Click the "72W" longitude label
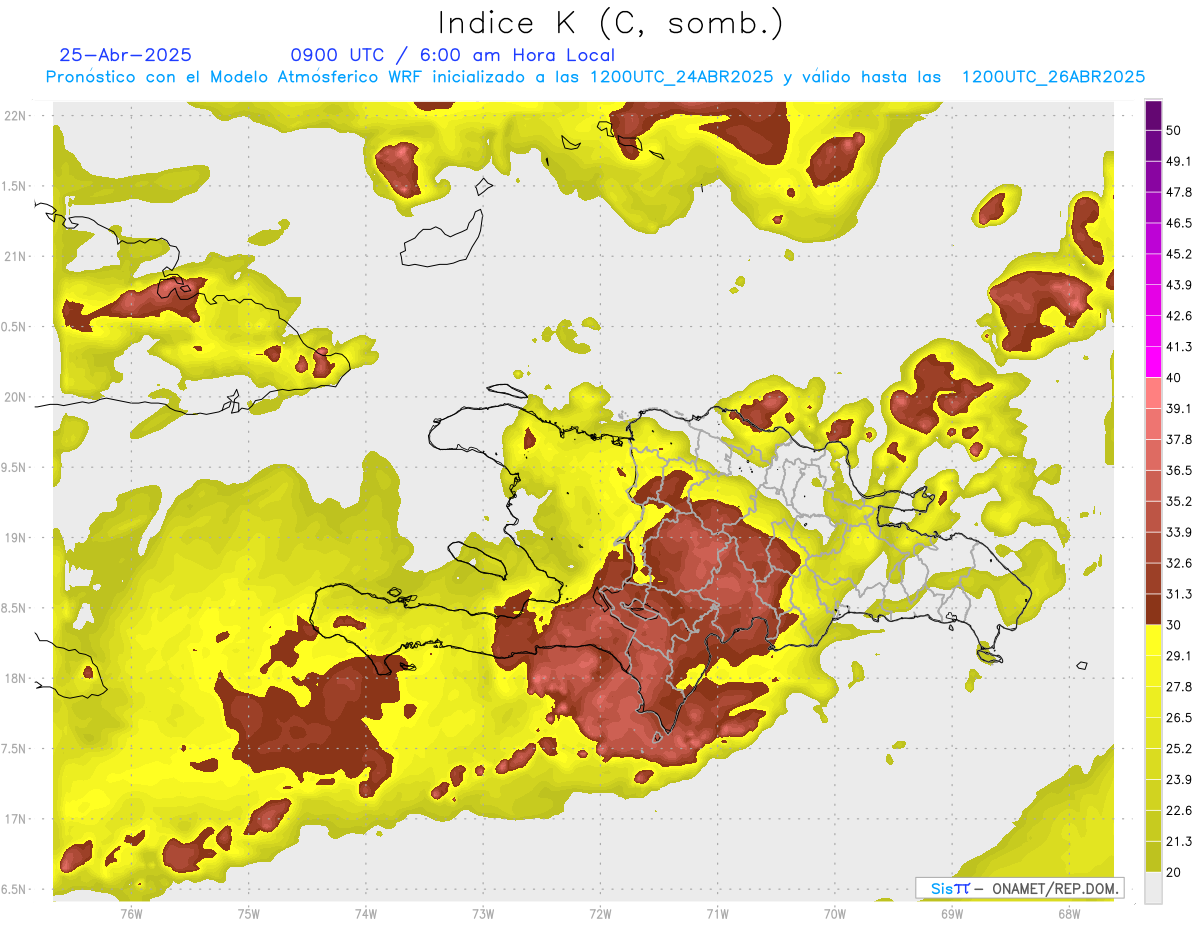The image size is (1200, 927). pos(600,913)
